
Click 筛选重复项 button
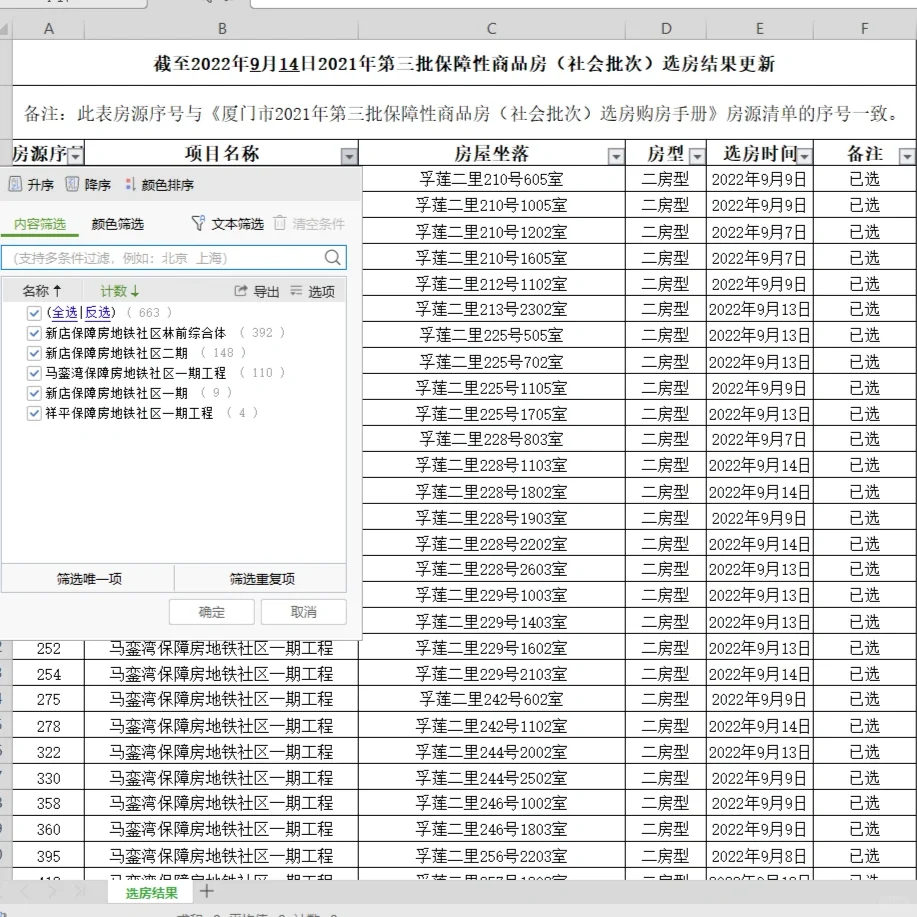point(261,579)
